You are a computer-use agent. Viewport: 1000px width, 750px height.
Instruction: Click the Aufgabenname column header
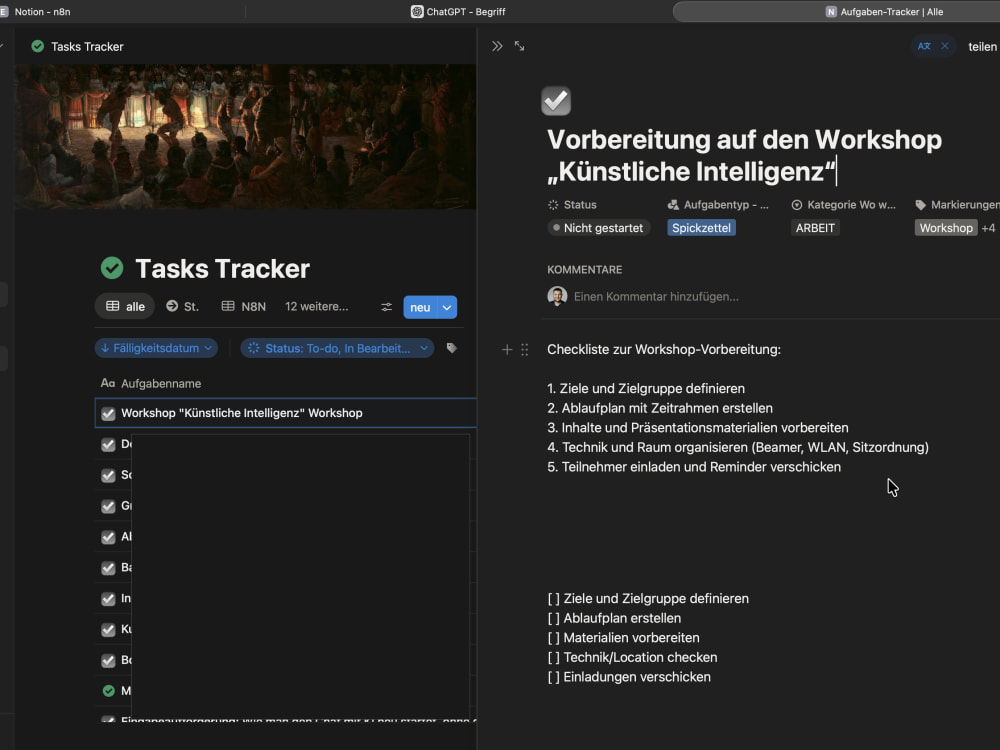[151, 383]
